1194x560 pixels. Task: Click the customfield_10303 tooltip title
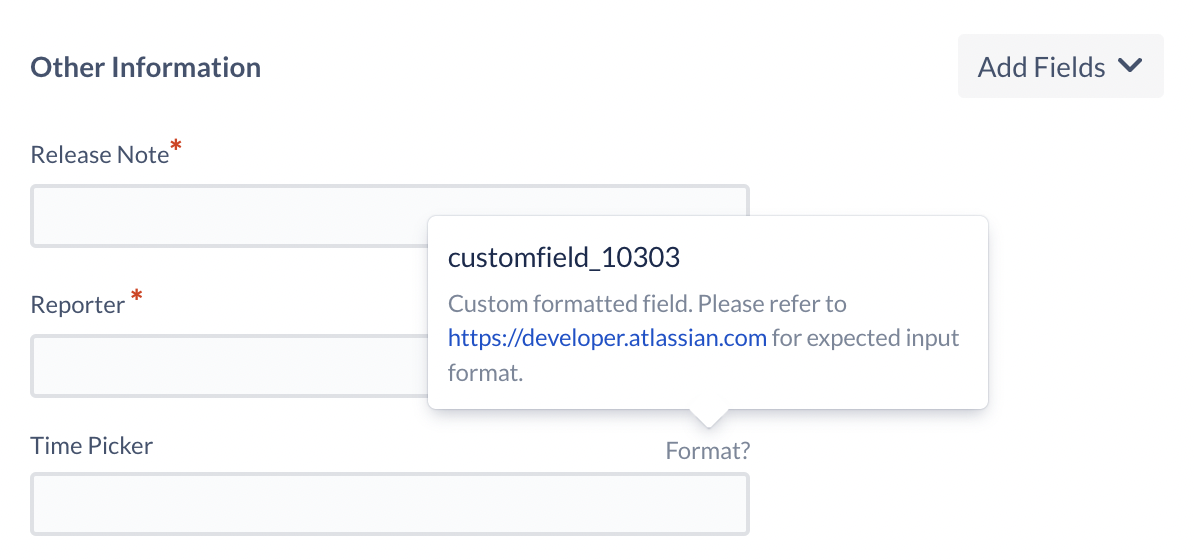[563, 258]
